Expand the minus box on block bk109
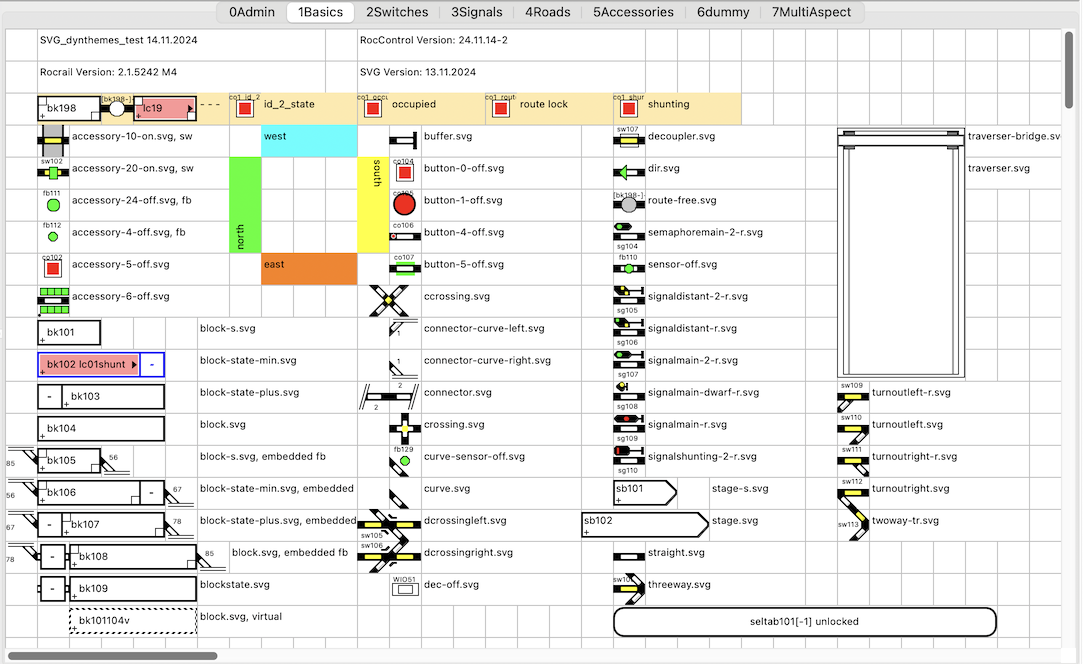The width and height of the screenshot is (1083, 664). 50,589
